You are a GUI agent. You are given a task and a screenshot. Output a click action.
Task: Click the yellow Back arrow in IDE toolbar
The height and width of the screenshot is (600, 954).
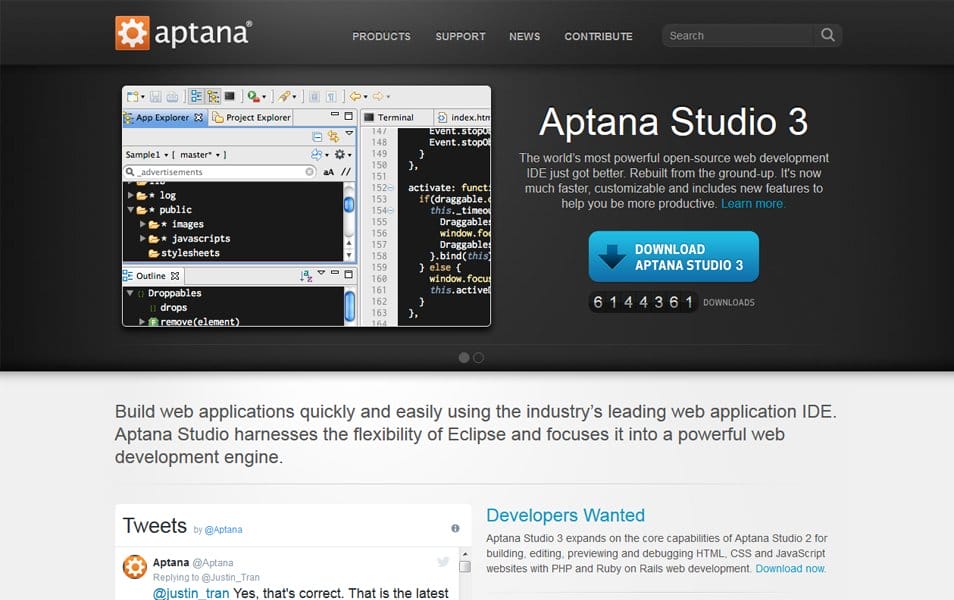click(x=355, y=96)
